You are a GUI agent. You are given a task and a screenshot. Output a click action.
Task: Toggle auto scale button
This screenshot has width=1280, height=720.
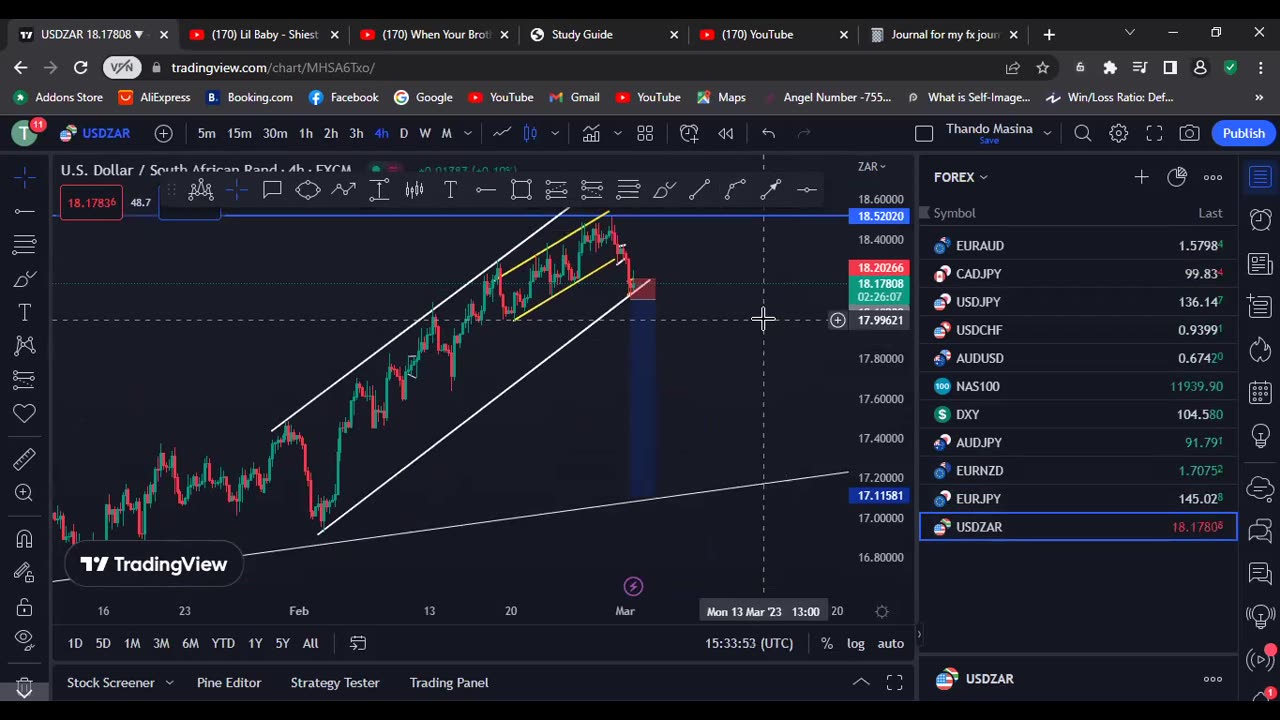pyautogui.click(x=891, y=643)
